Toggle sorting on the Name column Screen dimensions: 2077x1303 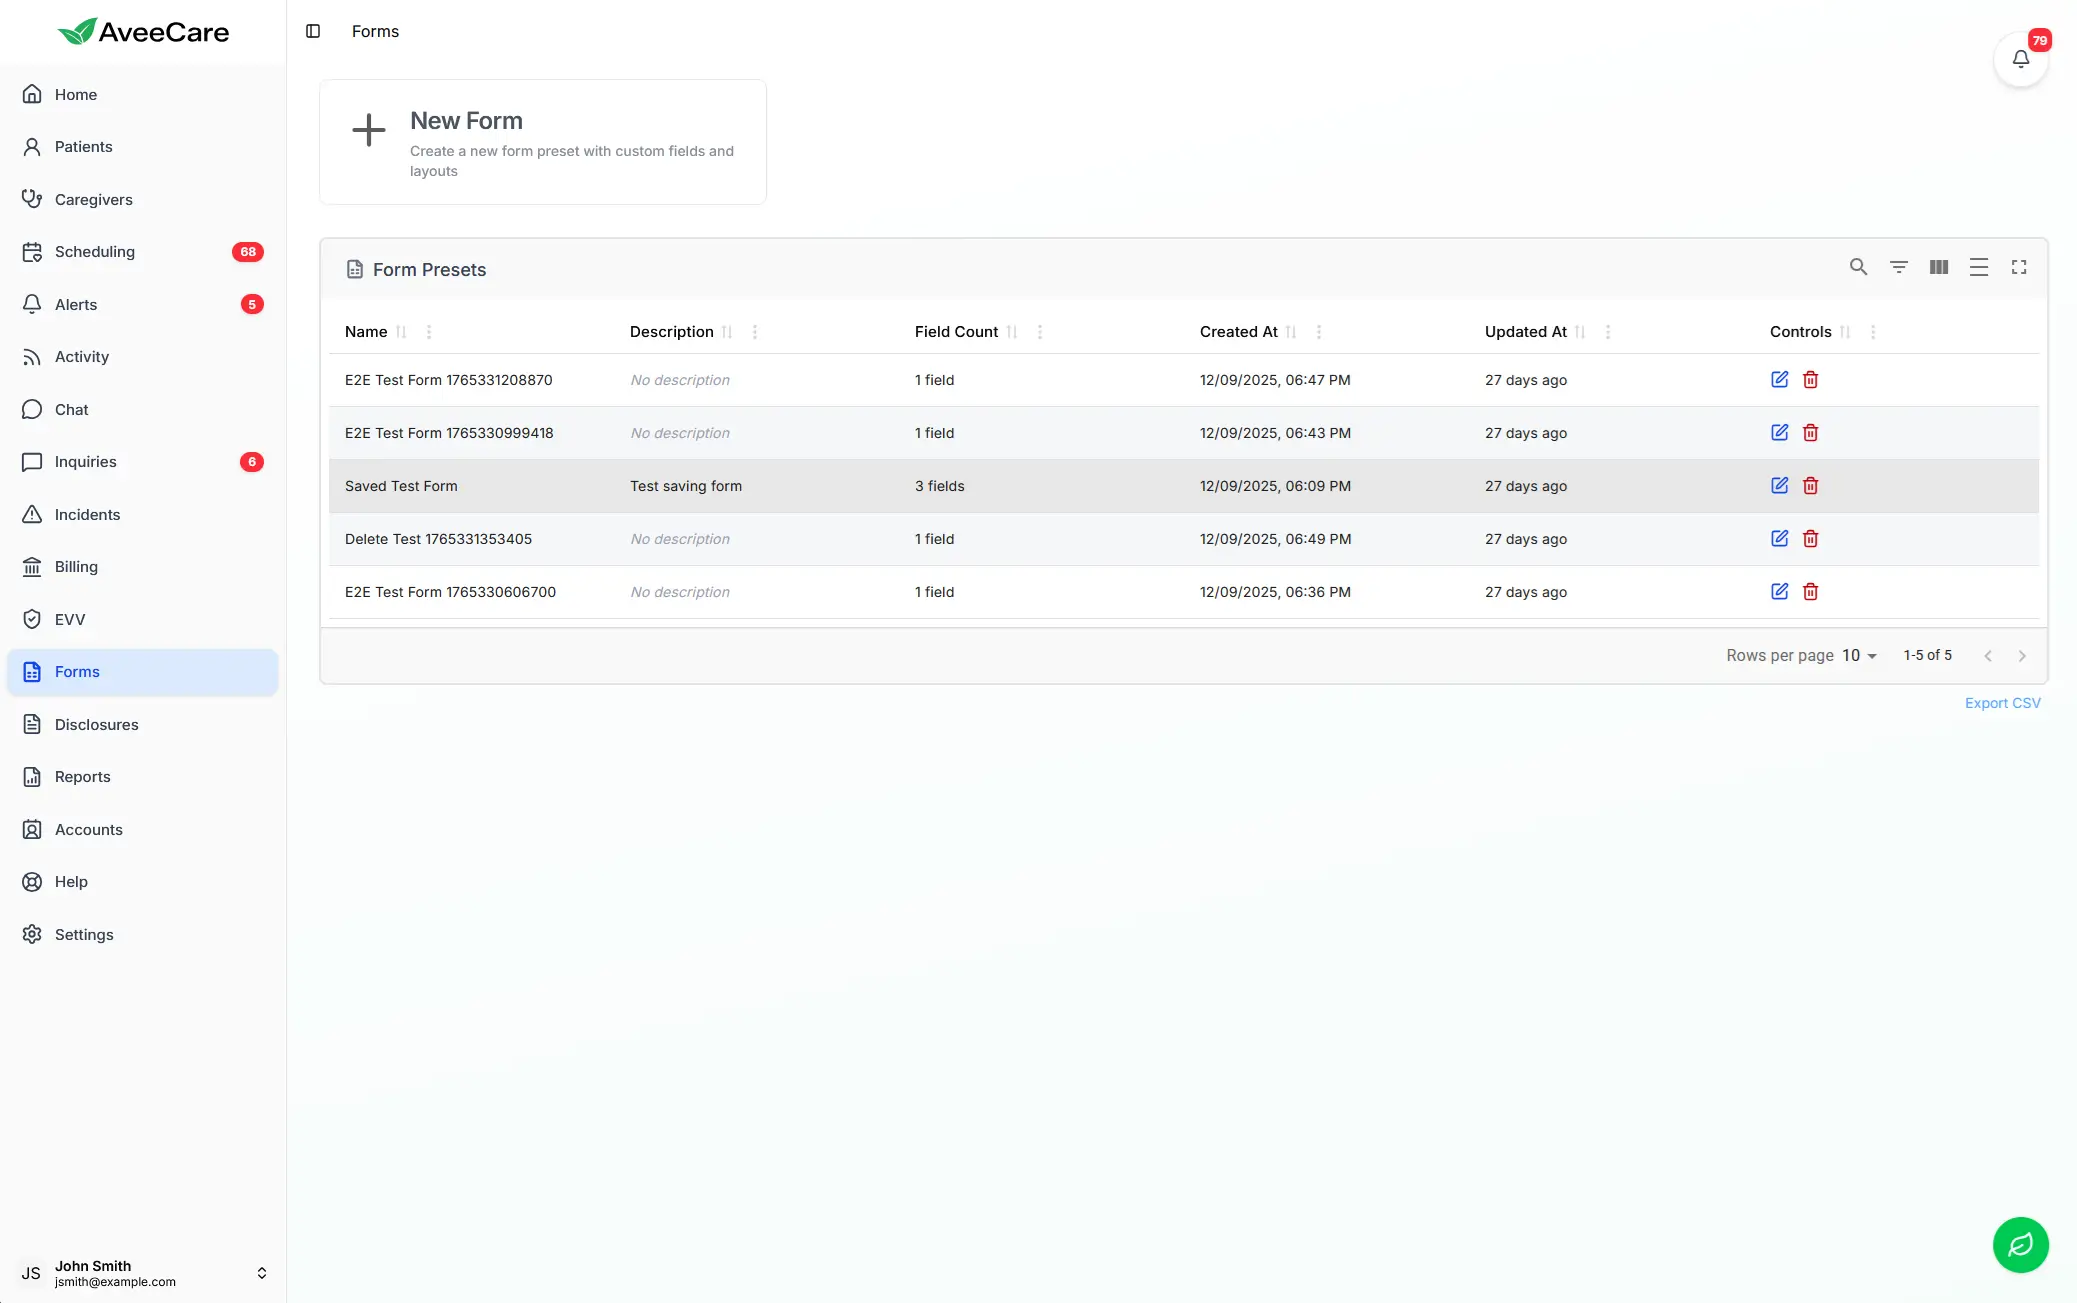[x=402, y=331]
